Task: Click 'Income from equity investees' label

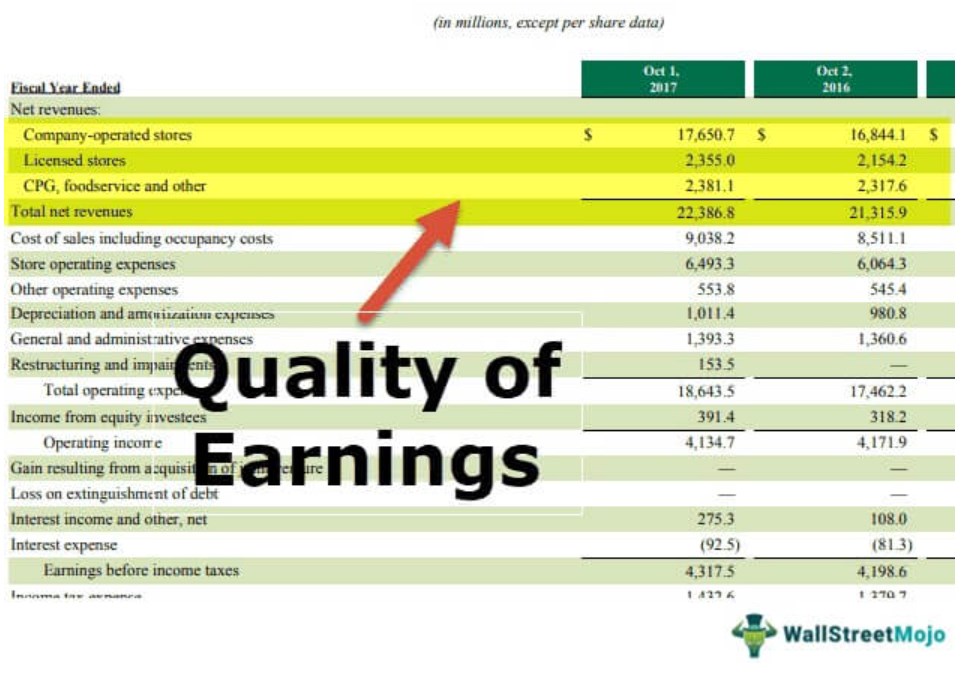Action: [x=108, y=417]
